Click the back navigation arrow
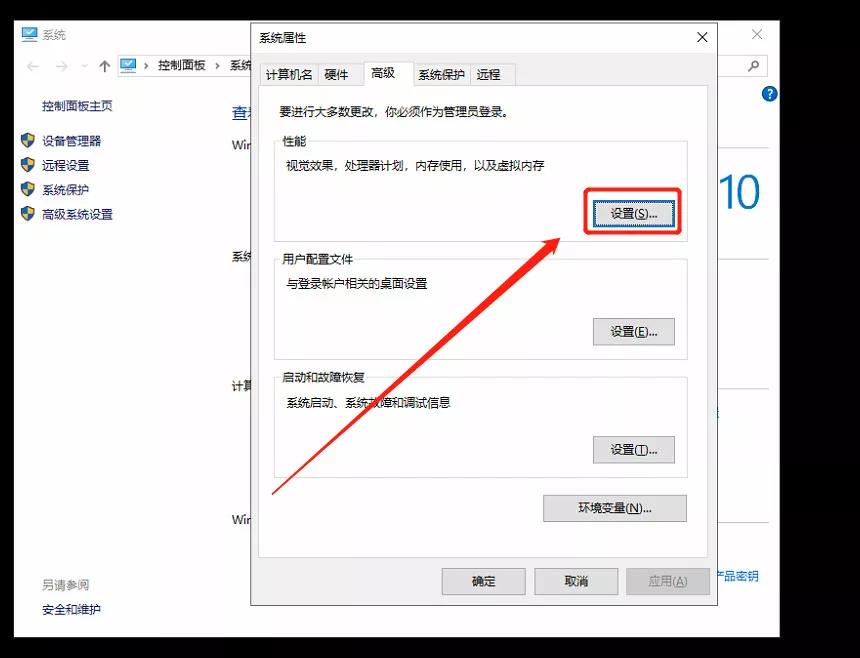 (31, 66)
